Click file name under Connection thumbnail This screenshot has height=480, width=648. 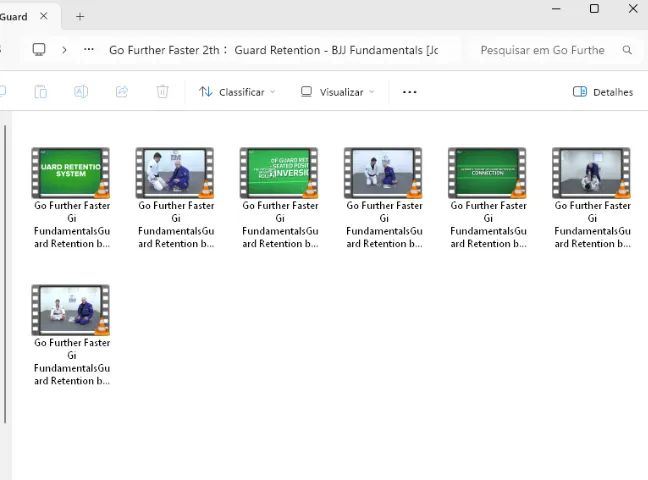coord(488,224)
